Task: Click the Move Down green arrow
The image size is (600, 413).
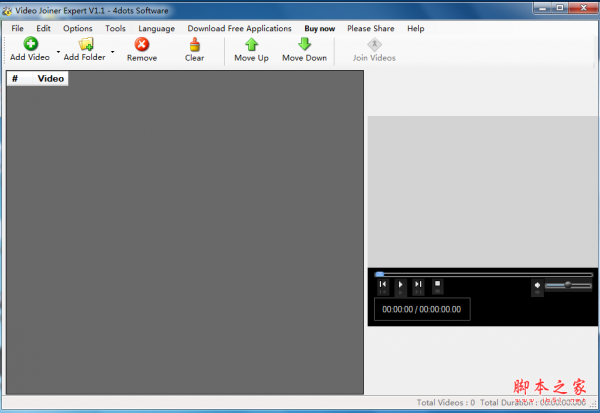Action: coord(304,44)
